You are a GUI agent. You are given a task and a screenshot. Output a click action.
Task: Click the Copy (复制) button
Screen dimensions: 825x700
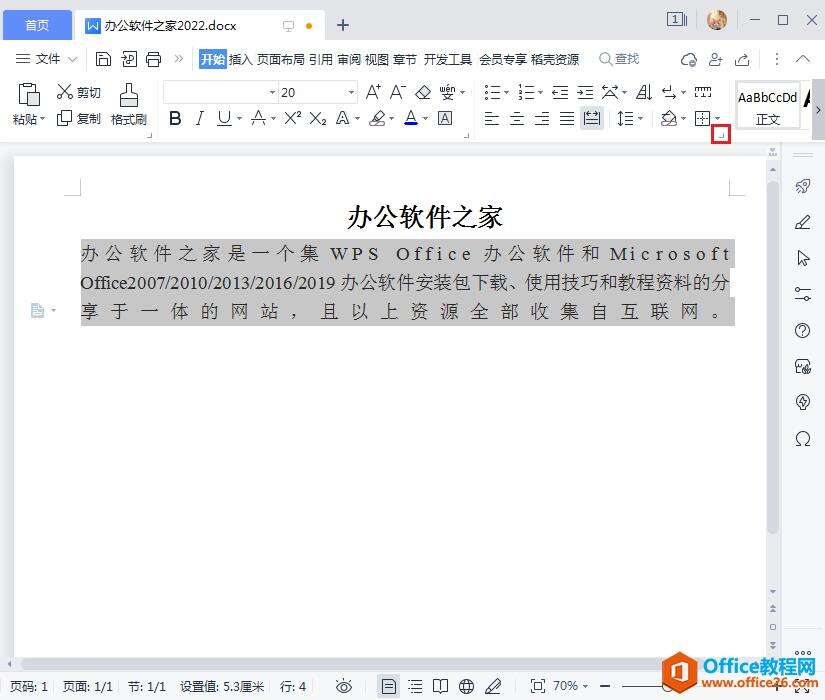click(78, 118)
